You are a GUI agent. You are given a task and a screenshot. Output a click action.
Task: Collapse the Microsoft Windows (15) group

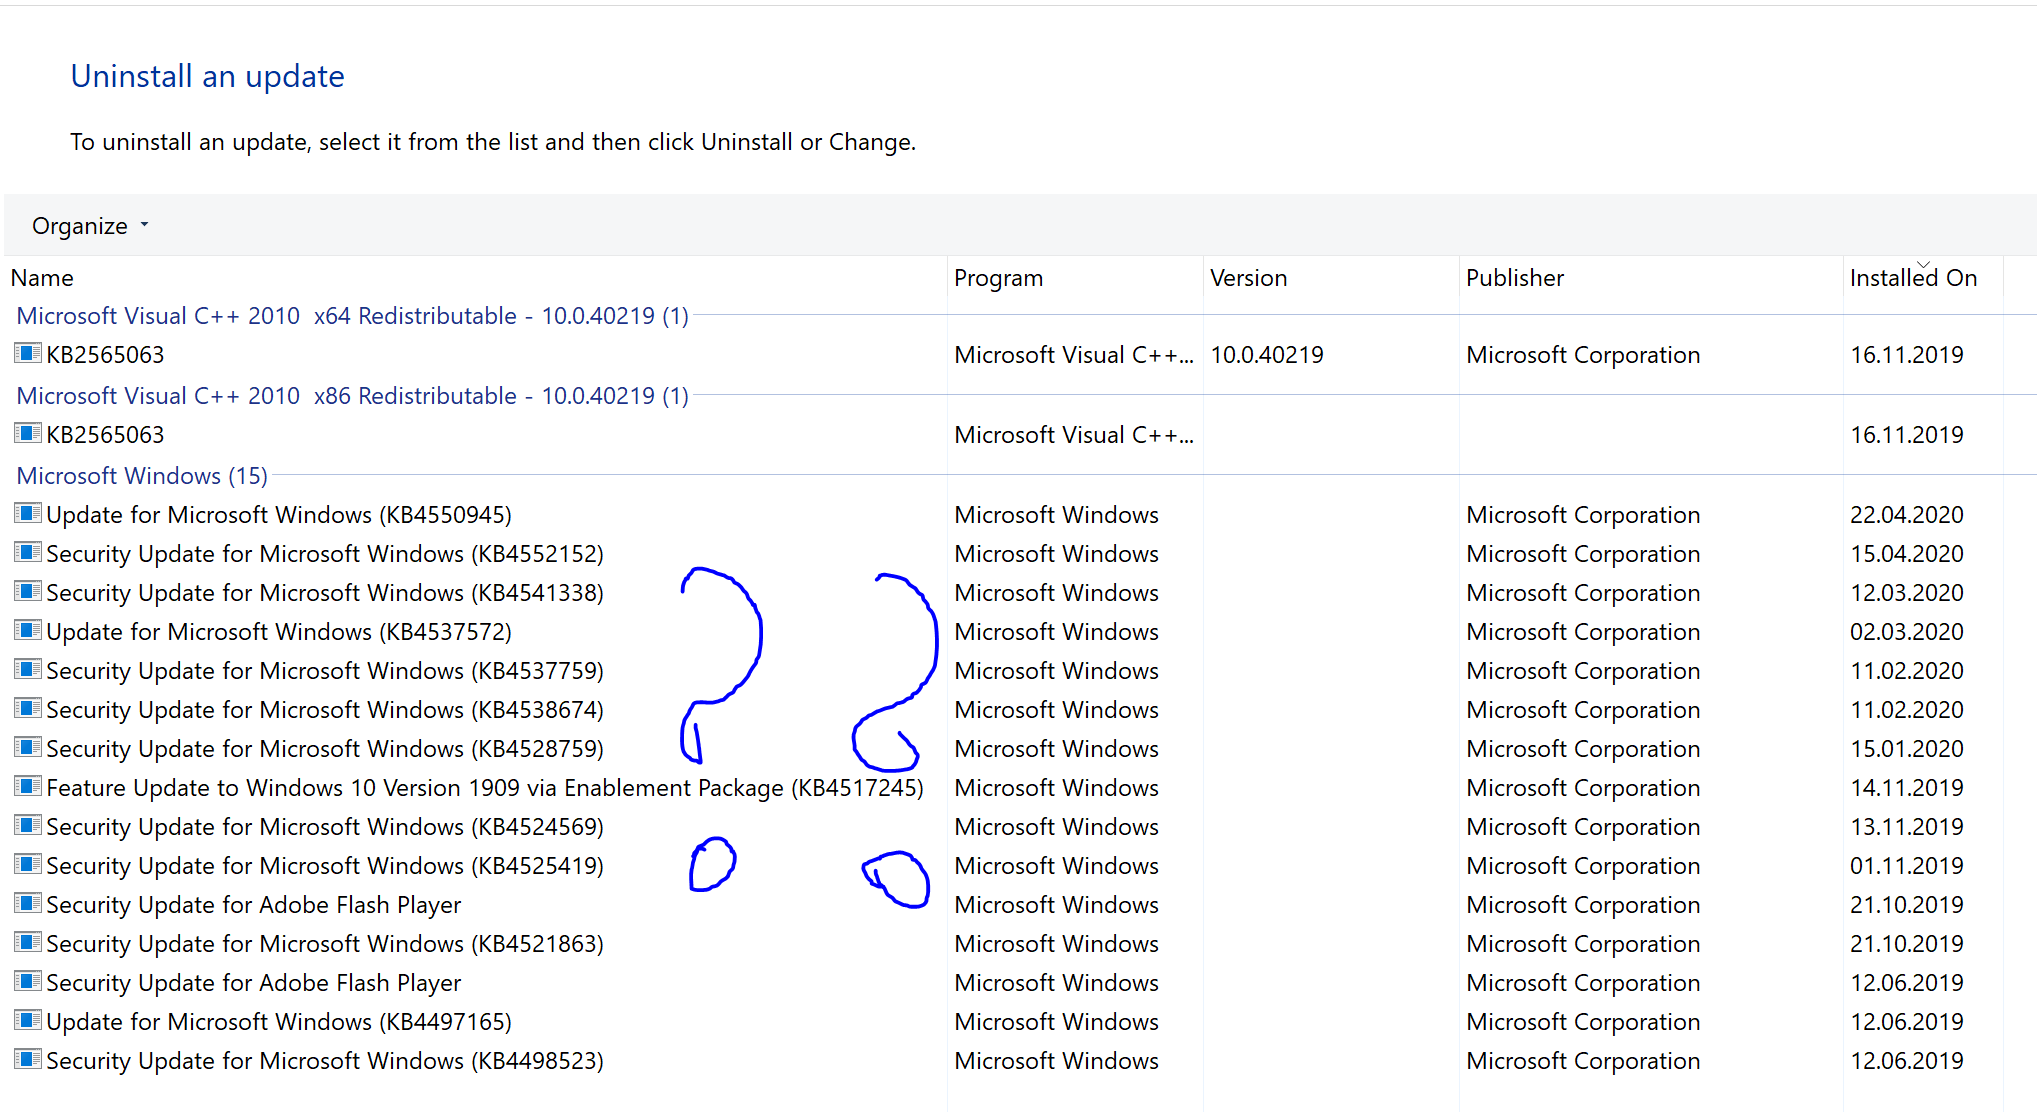pos(142,476)
